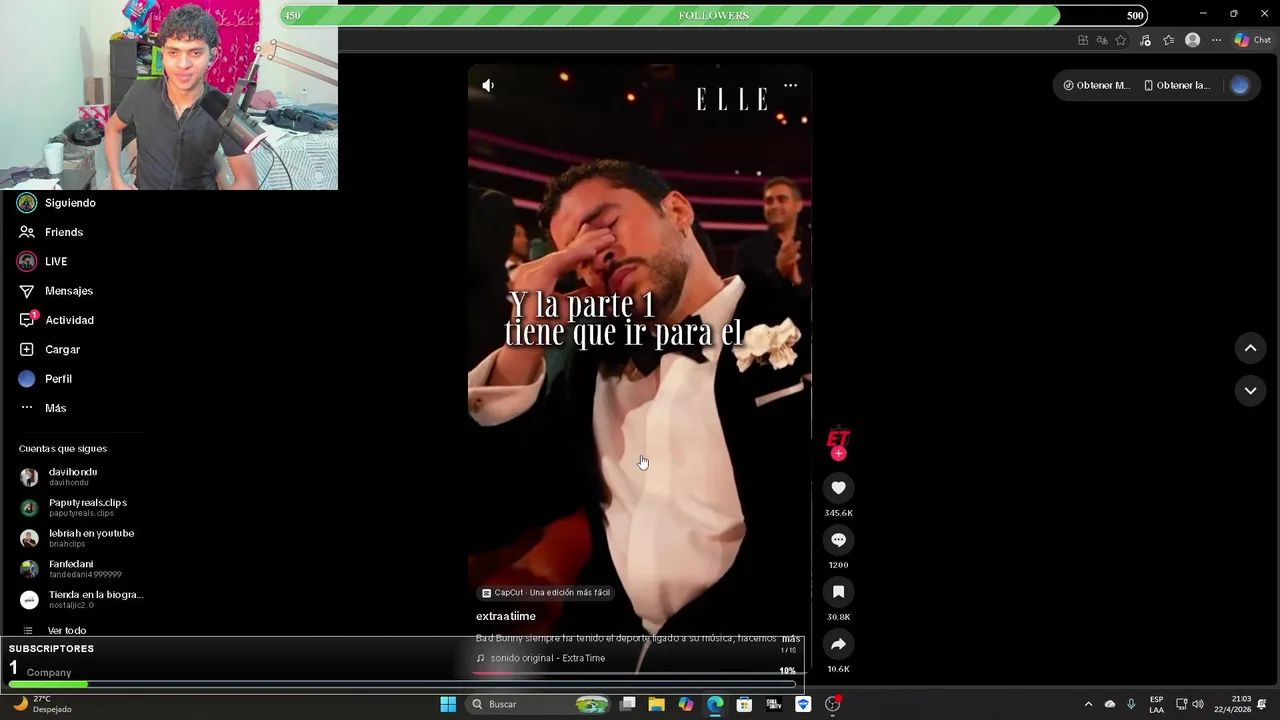Open Microsoft Store from taskbar
Screen dimensions: 1280x720
click(744, 704)
